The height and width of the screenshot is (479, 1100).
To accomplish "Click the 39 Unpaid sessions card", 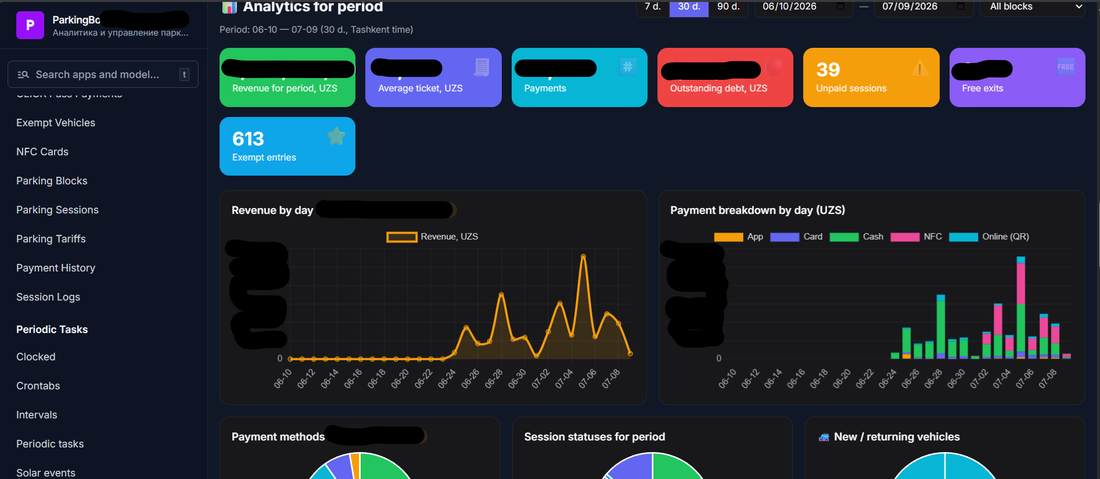I will [871, 77].
